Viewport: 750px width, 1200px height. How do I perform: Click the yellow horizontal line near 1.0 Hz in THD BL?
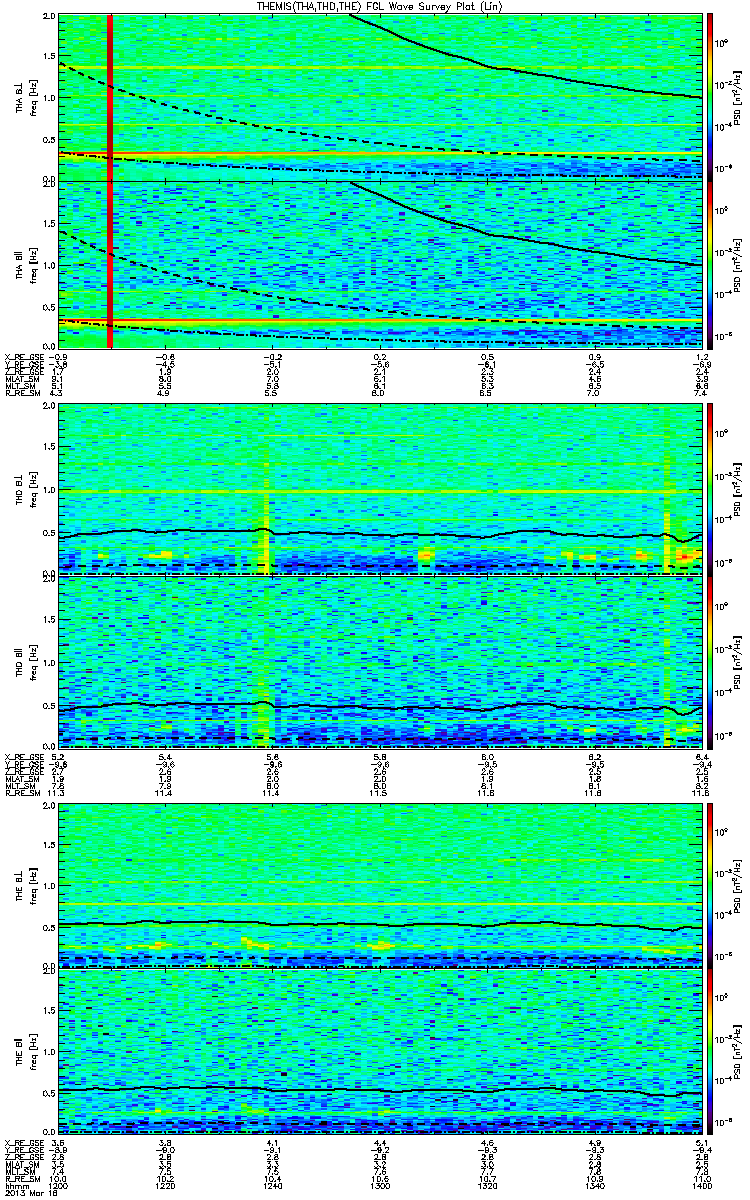click(x=380, y=492)
